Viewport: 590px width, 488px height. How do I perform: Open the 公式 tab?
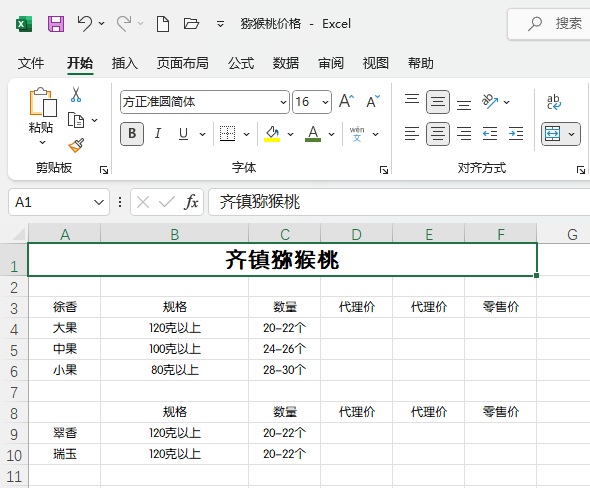click(x=241, y=63)
